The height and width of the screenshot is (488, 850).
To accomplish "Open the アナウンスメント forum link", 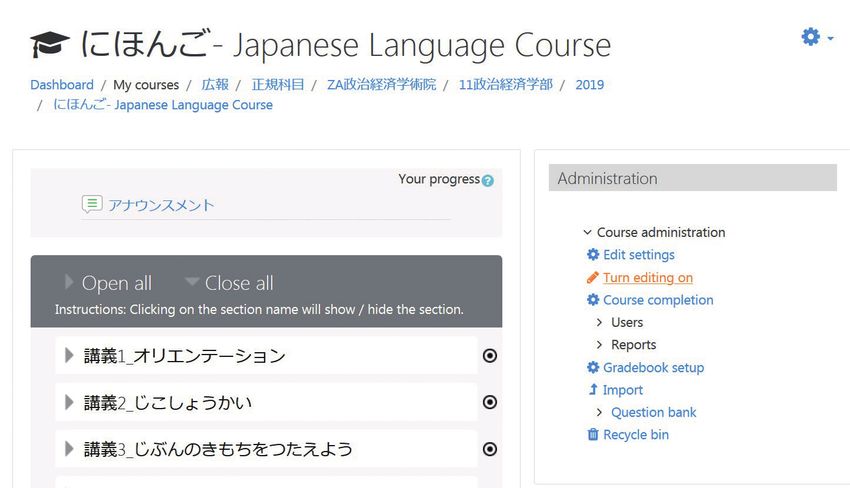I will click(x=161, y=205).
